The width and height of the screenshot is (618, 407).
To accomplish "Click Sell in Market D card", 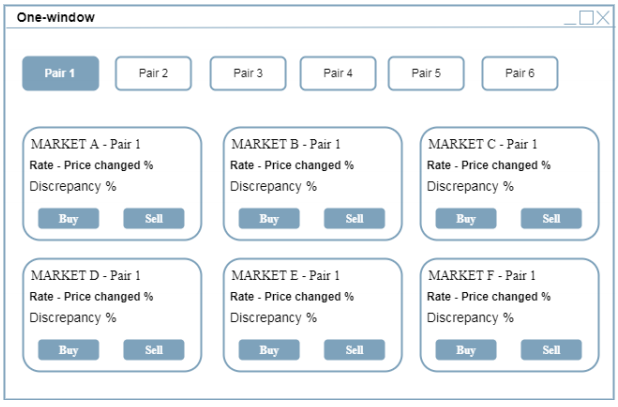I will [154, 350].
